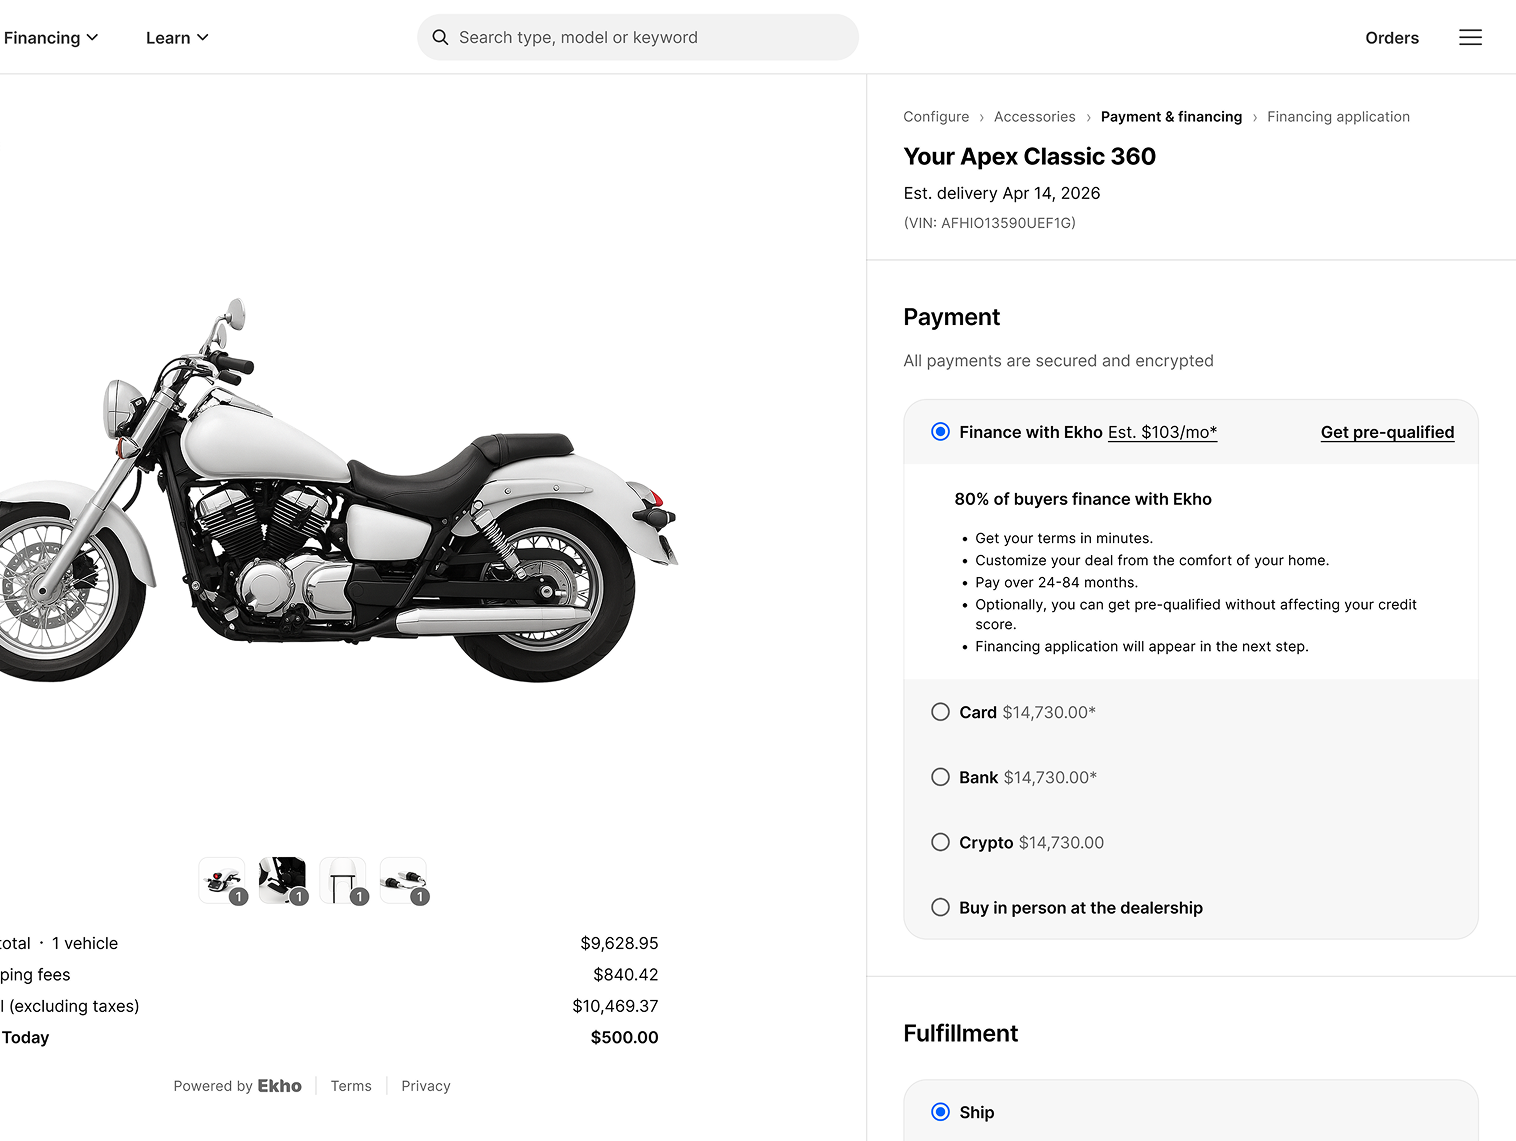
Task: Go back to Configure breadcrumb step
Action: [936, 117]
